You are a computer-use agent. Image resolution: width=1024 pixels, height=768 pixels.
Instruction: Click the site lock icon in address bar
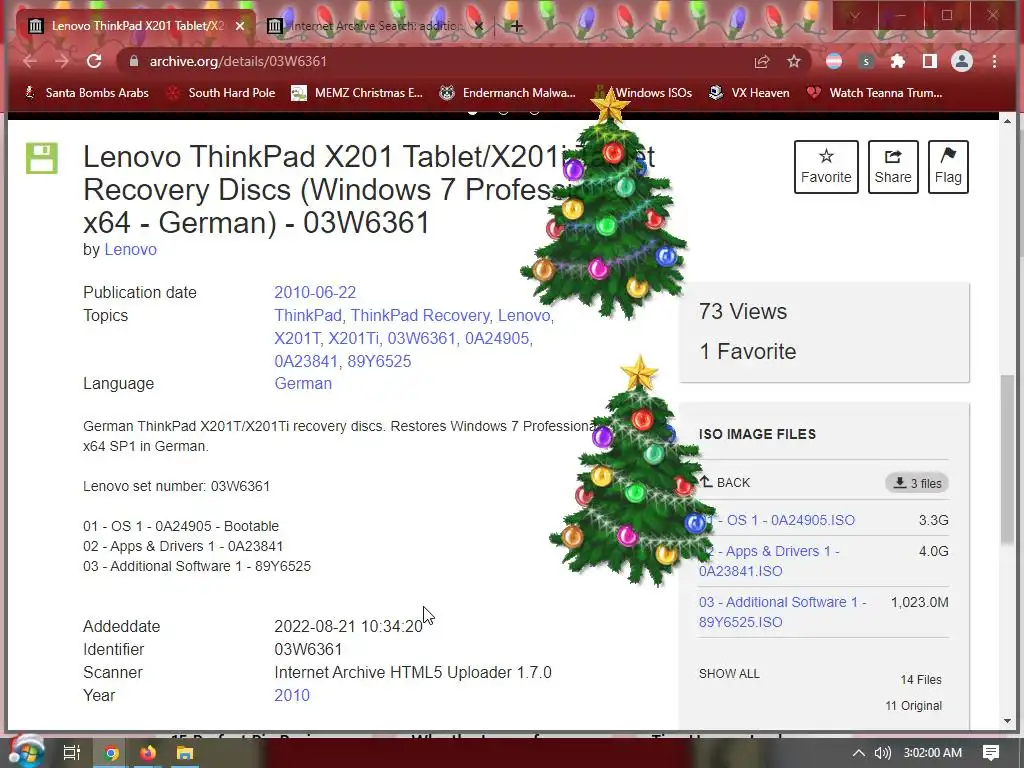pos(134,61)
